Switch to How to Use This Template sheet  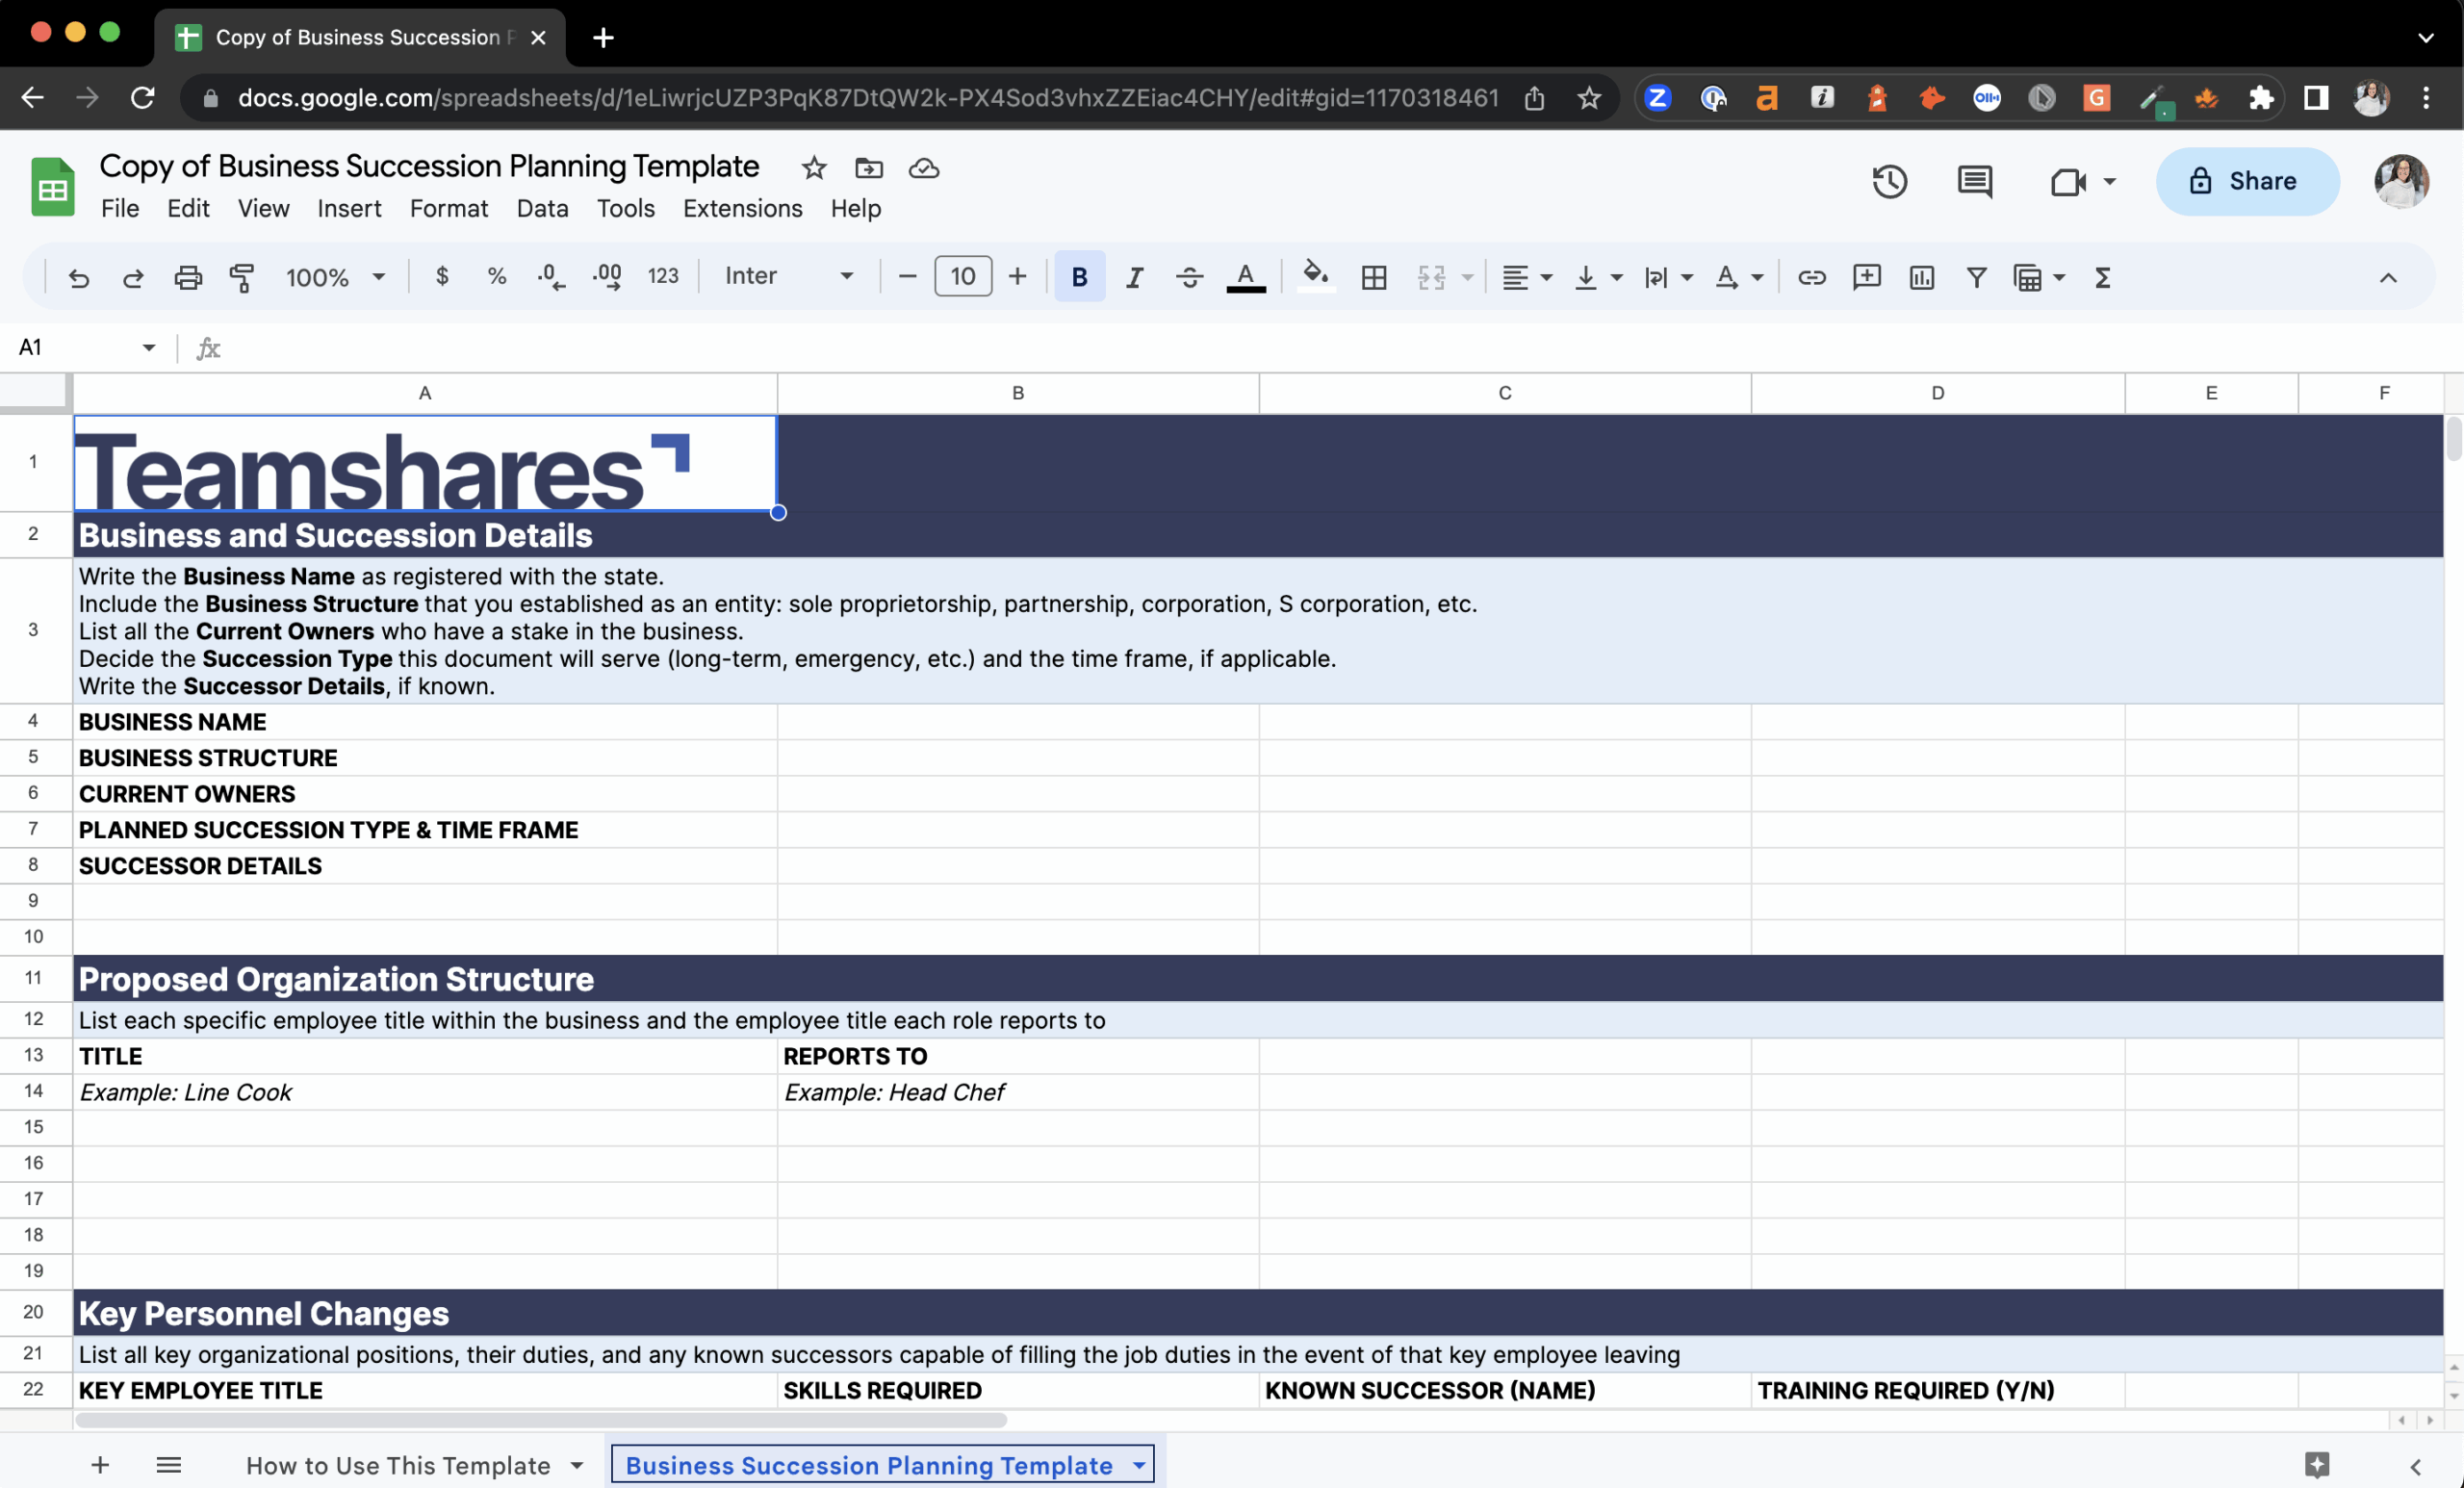[398, 1465]
